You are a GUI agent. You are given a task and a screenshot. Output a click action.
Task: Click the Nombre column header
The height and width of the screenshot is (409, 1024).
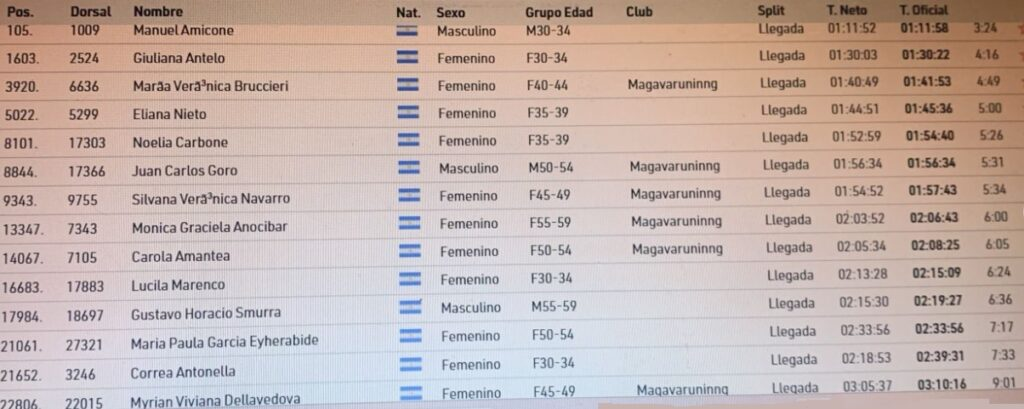[158, 12]
